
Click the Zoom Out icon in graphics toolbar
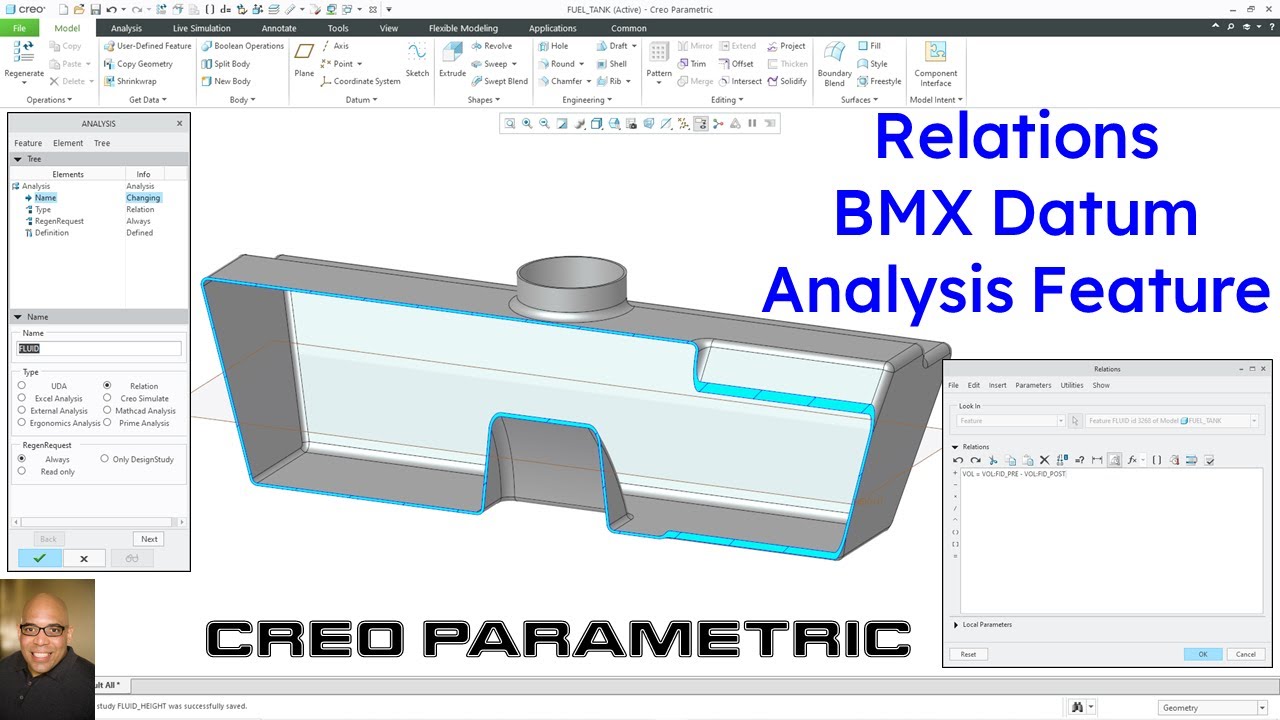544,124
